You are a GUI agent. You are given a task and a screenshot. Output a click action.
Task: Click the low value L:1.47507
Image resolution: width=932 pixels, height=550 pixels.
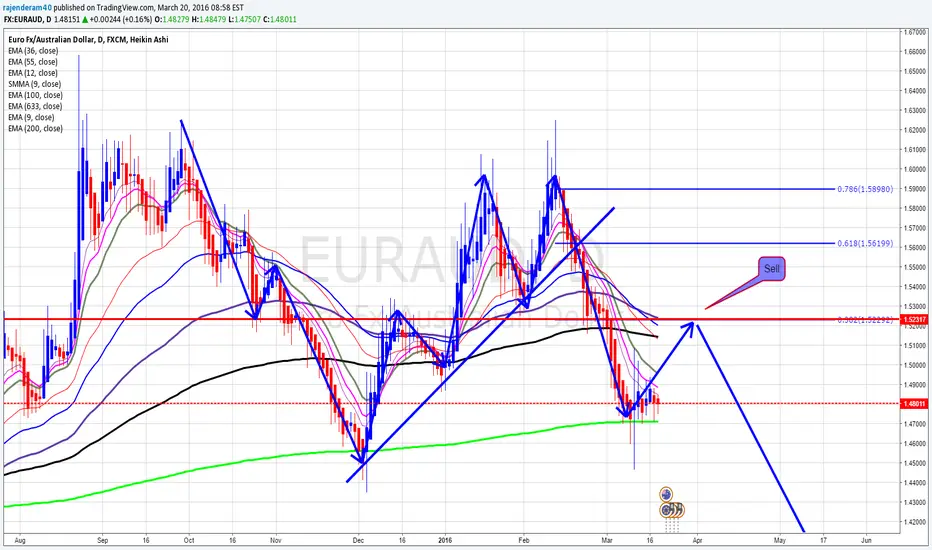pos(245,20)
